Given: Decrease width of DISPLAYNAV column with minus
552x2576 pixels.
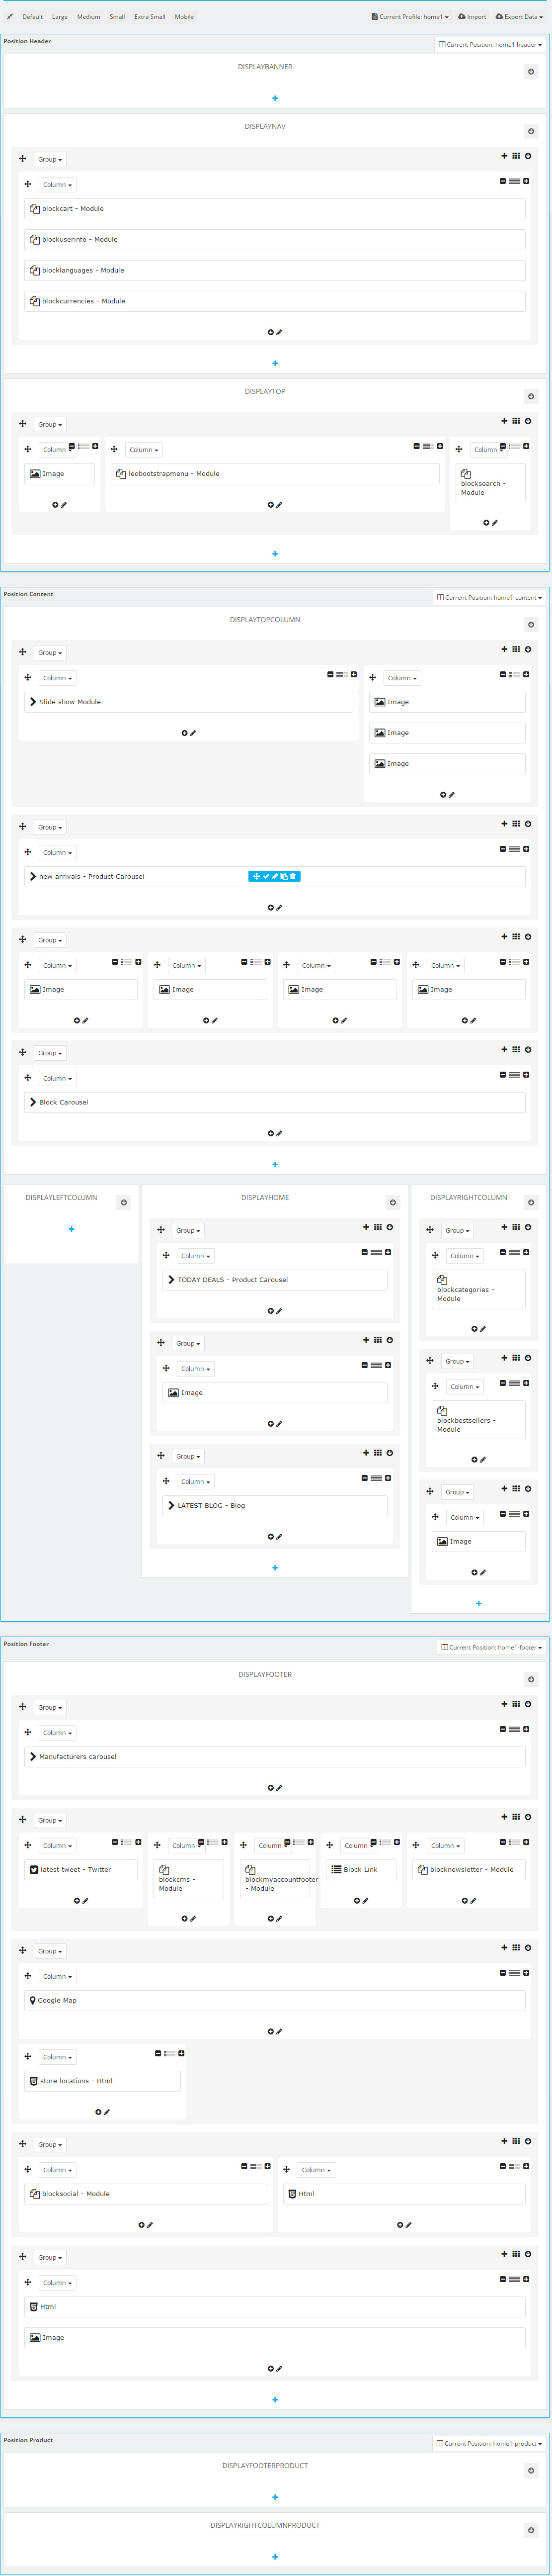Looking at the screenshot, I should [502, 181].
